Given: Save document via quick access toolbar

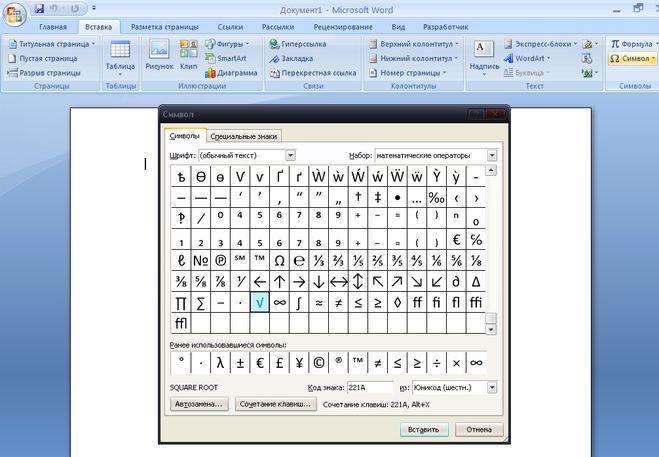Looking at the screenshot, I should (39, 9).
